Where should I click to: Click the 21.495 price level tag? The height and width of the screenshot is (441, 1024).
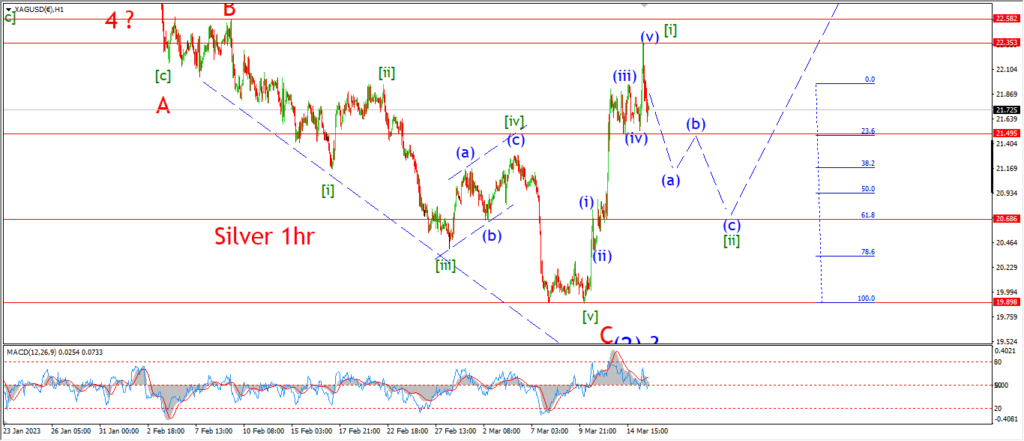[x=1005, y=133]
